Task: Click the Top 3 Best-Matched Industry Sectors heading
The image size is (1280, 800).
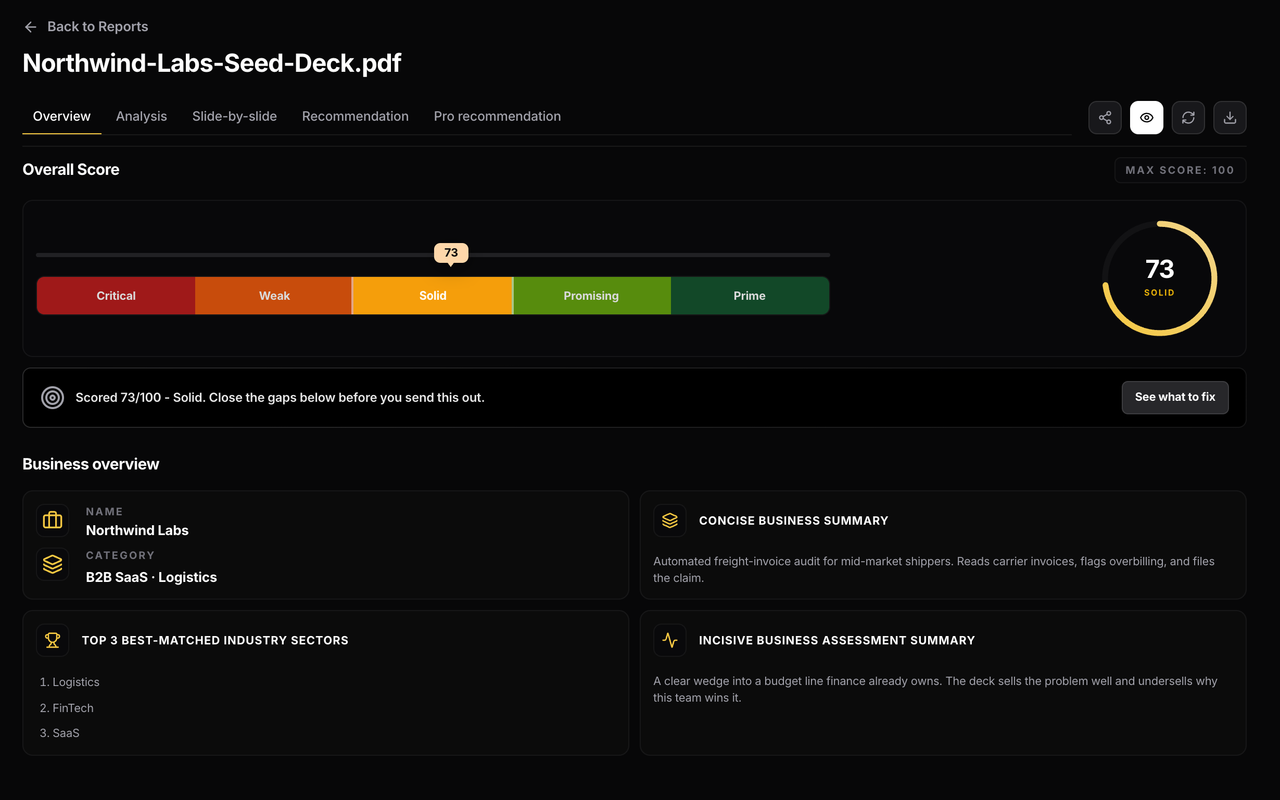Action: [x=215, y=640]
